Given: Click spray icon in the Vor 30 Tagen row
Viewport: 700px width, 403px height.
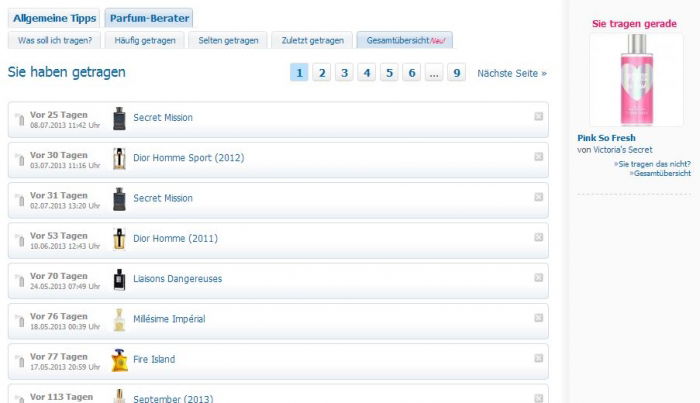Looking at the screenshot, I should tap(20, 160).
